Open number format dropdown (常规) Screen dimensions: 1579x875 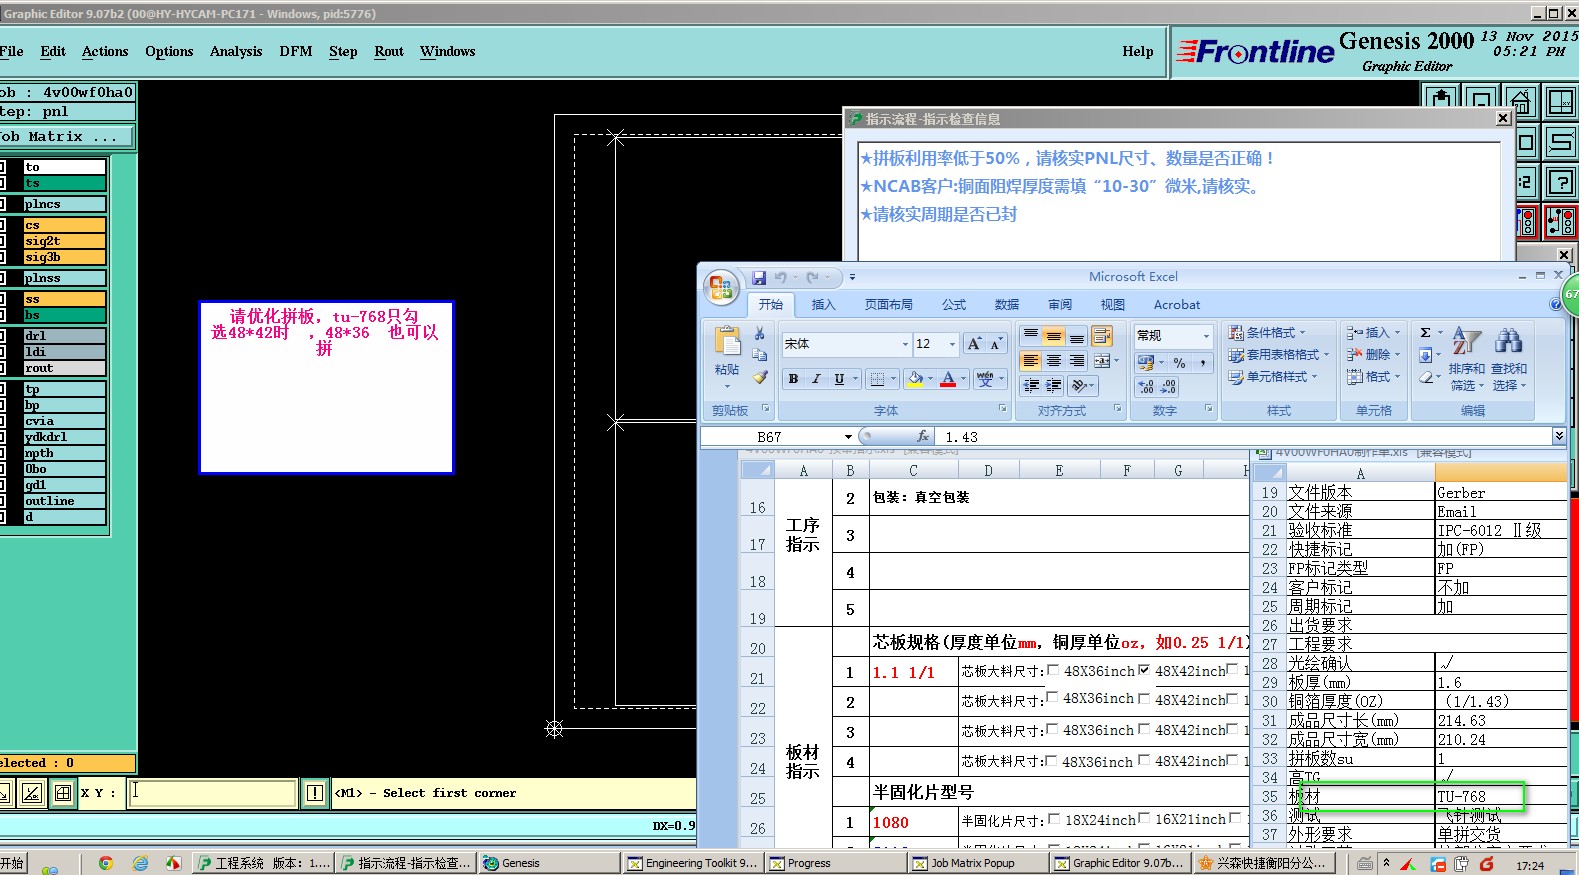1206,336
